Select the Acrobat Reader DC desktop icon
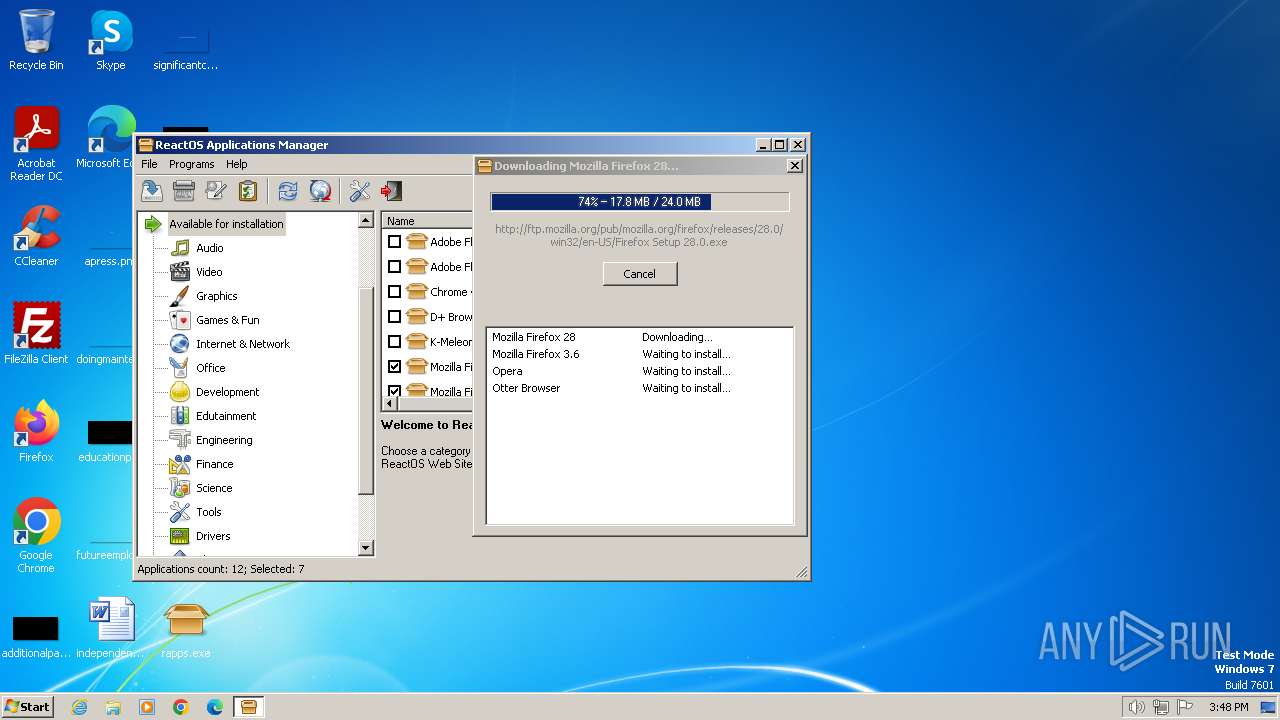Viewport: 1280px width, 720px height. (x=36, y=144)
